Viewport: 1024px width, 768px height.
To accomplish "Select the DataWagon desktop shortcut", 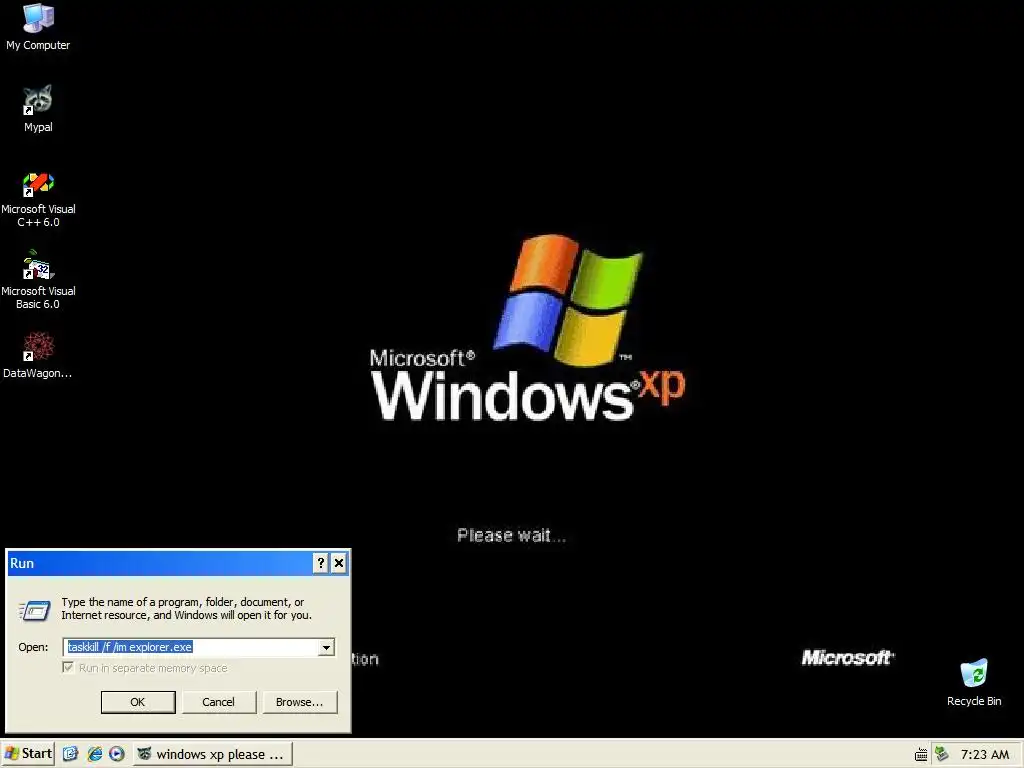I will 38,356.
